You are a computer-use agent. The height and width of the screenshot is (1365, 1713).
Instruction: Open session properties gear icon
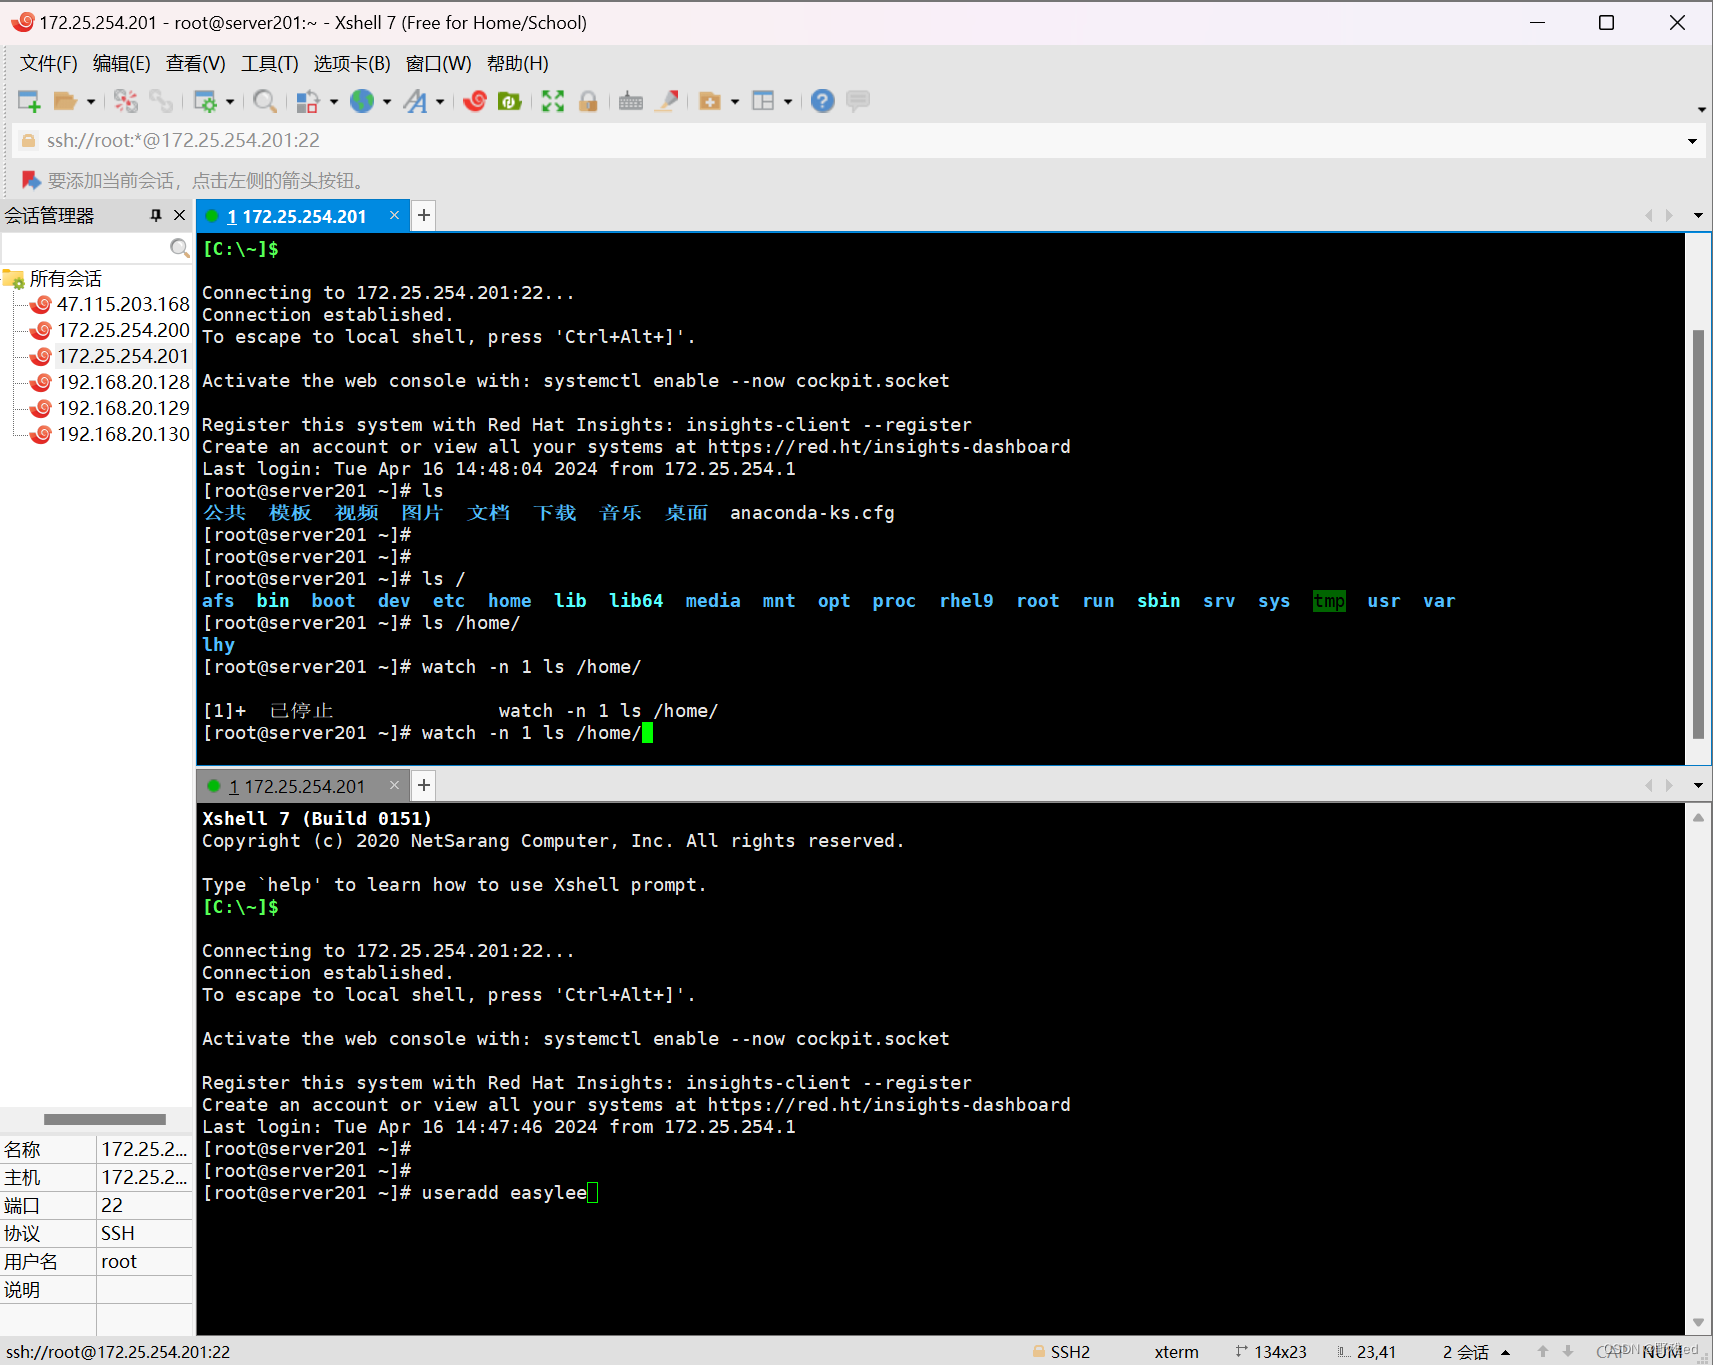coord(205,101)
